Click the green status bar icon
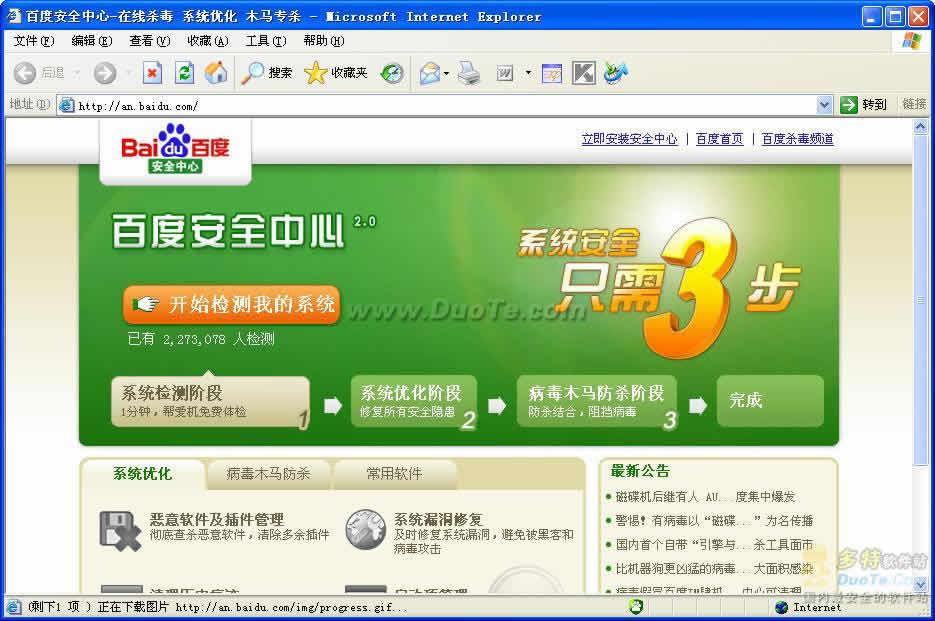935x621 pixels. pyautogui.click(x=636, y=607)
